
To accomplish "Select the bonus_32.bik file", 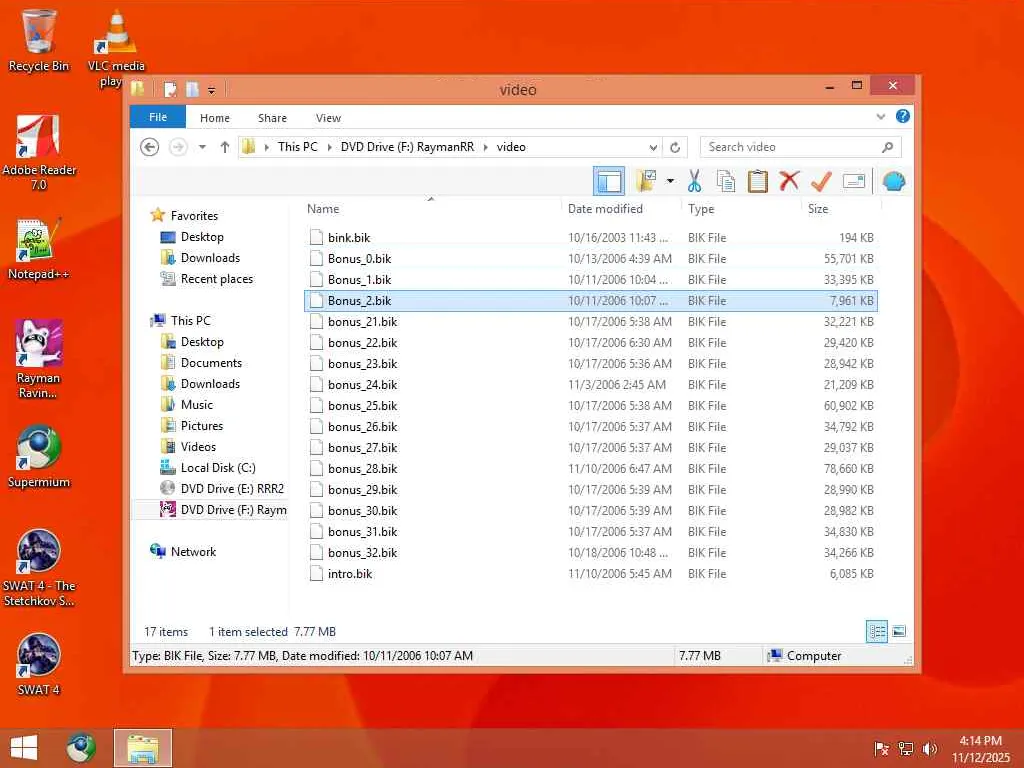I will (x=590, y=552).
